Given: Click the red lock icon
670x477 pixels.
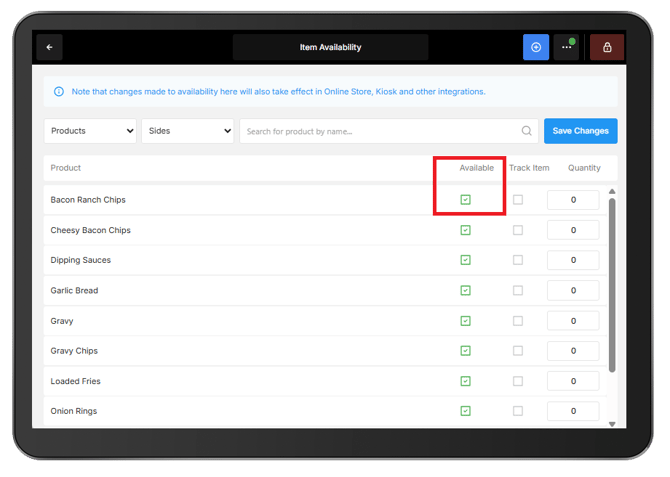Looking at the screenshot, I should [607, 47].
